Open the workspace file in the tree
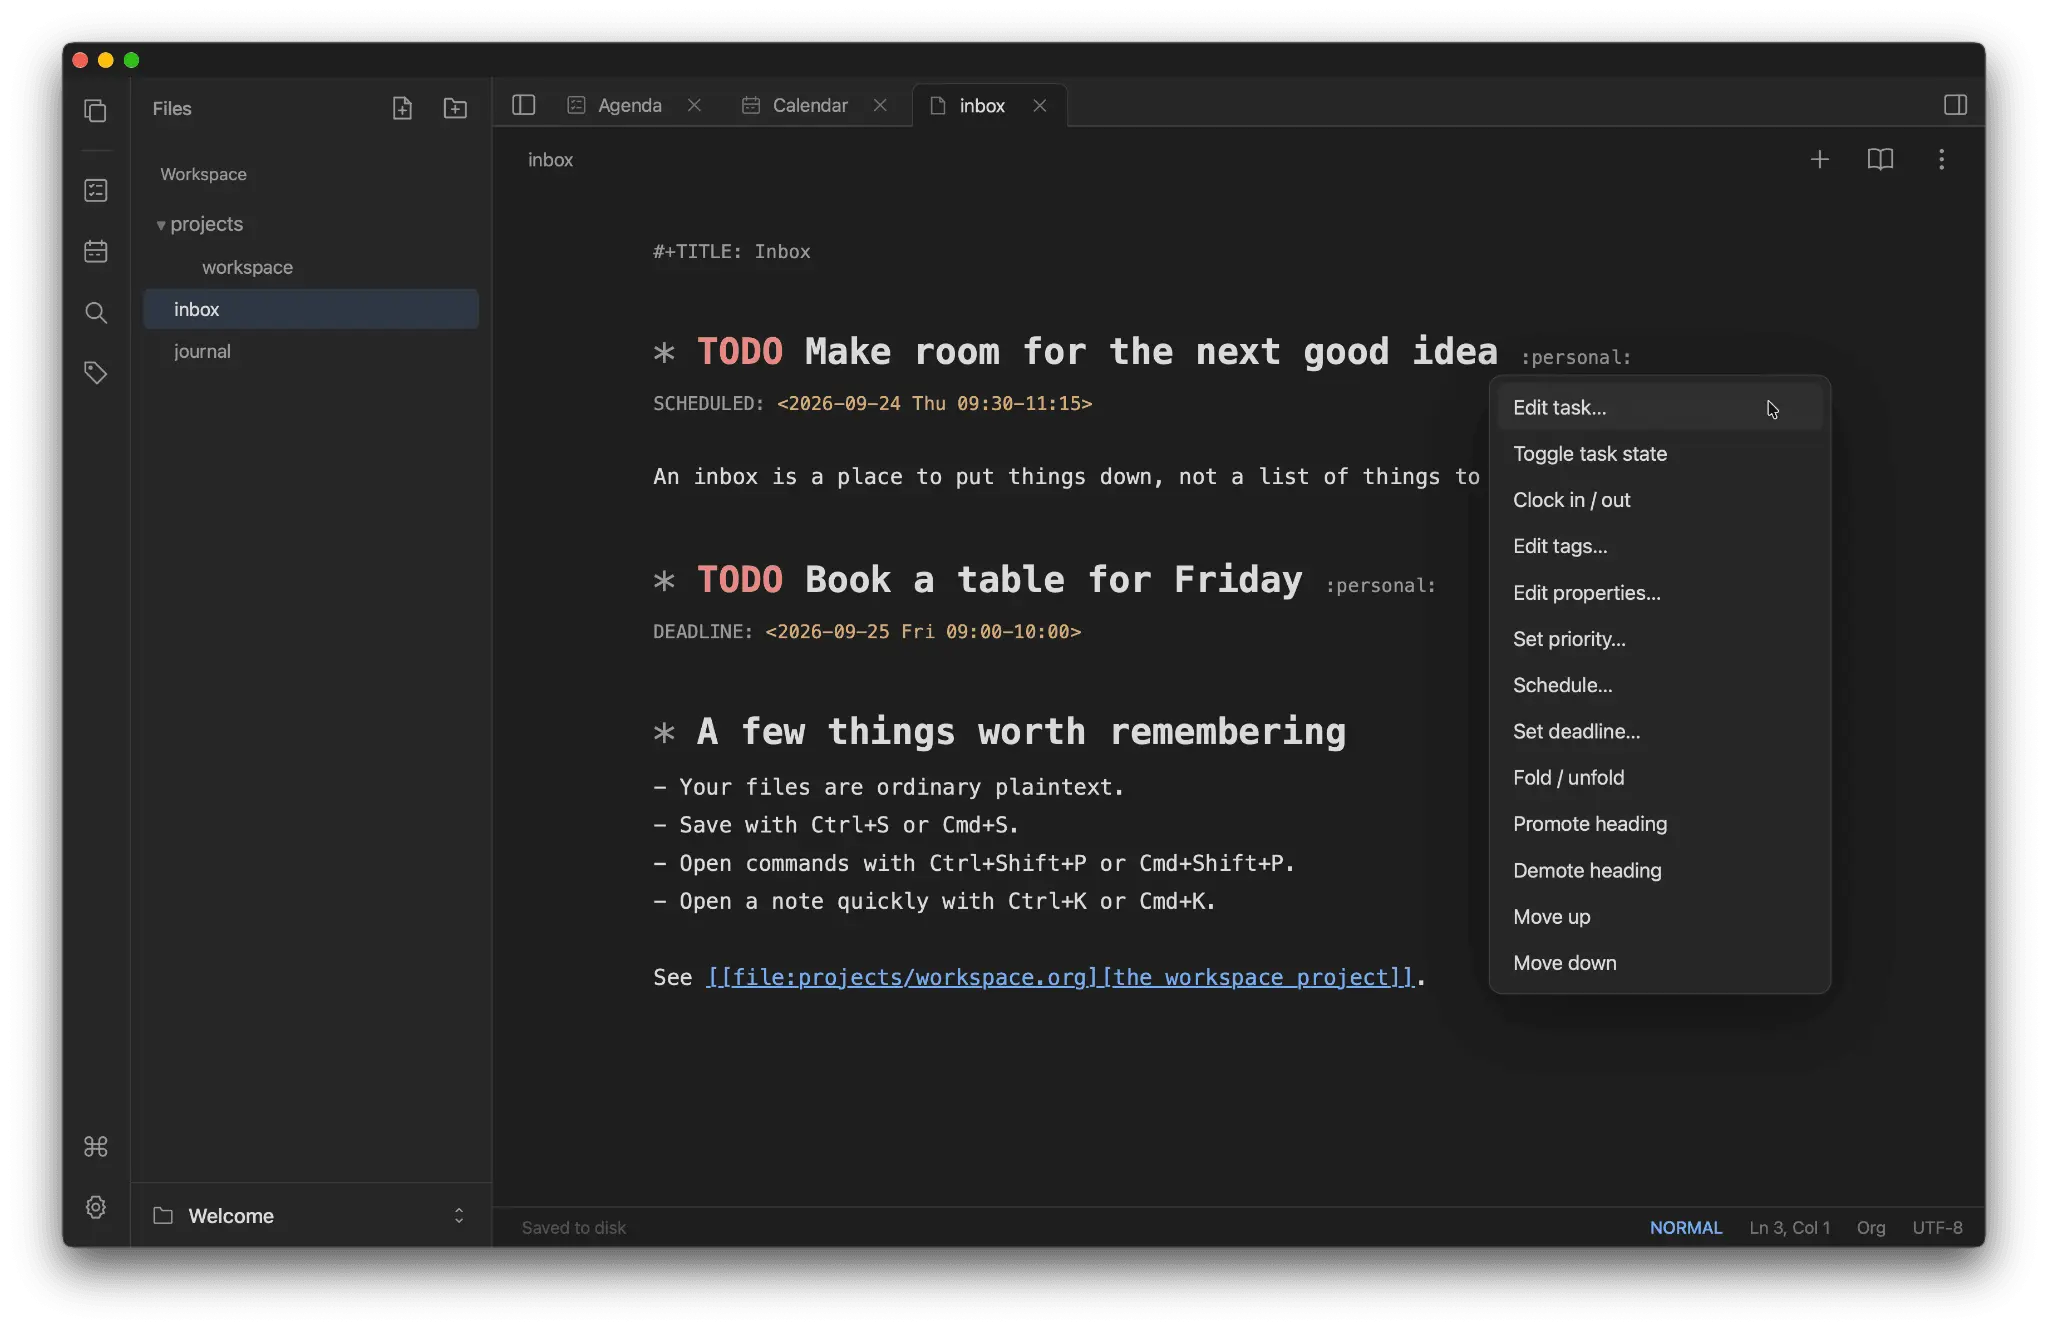Image resolution: width=2048 pixels, height=1330 pixels. [x=247, y=267]
